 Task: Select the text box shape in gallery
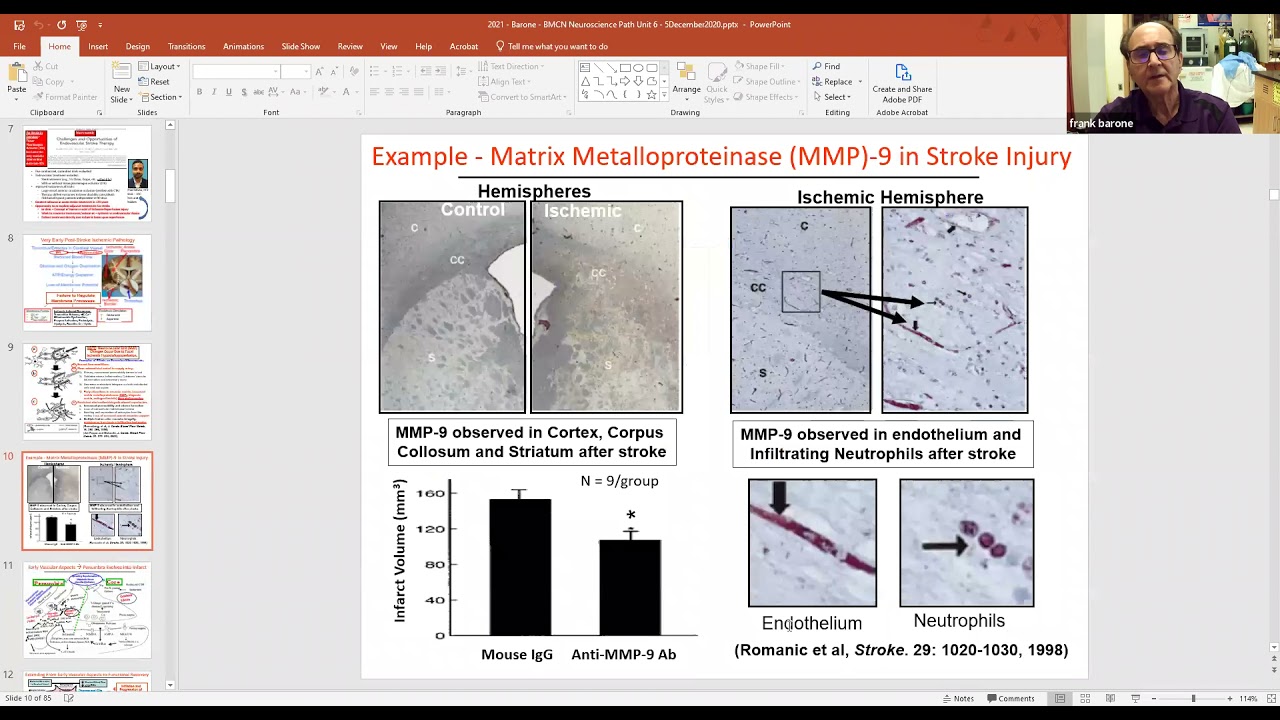(586, 68)
